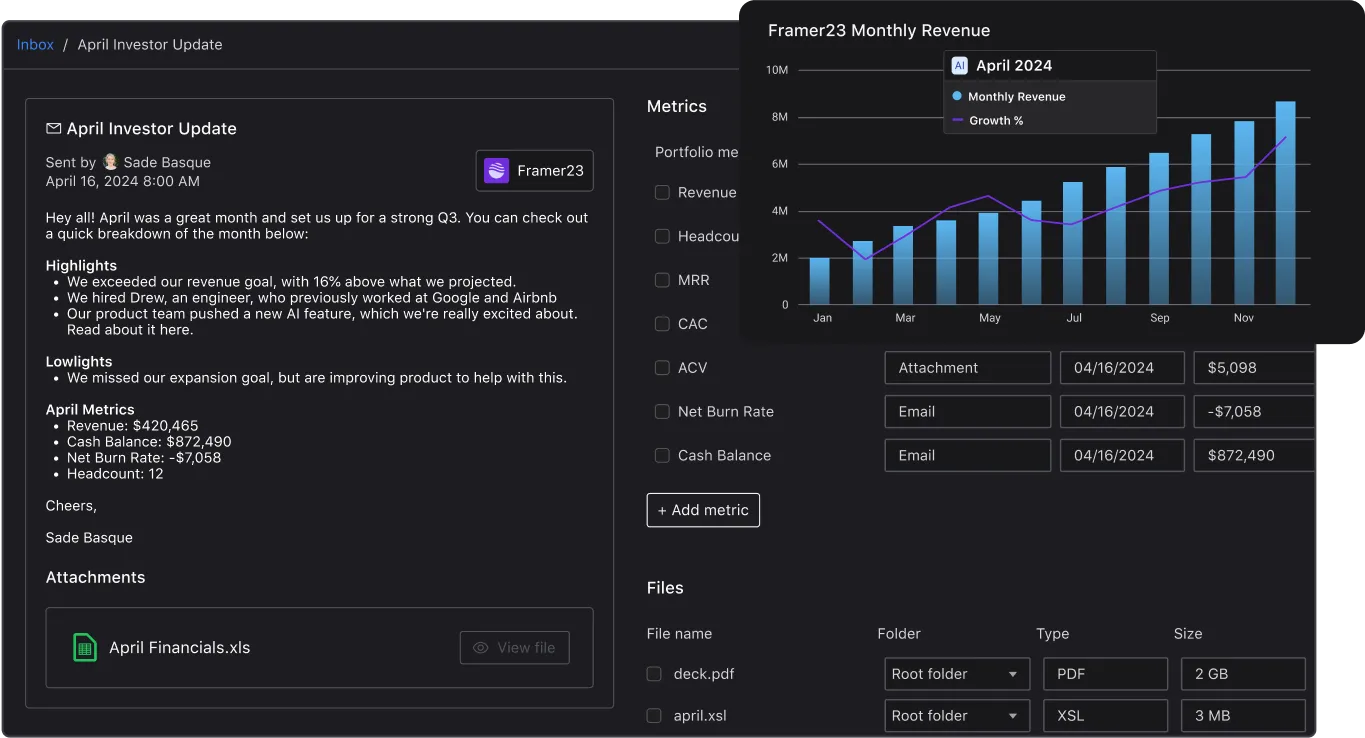The width and height of the screenshot is (1365, 738).
Task: Check the Revenue metric checkbox
Action: pos(662,193)
